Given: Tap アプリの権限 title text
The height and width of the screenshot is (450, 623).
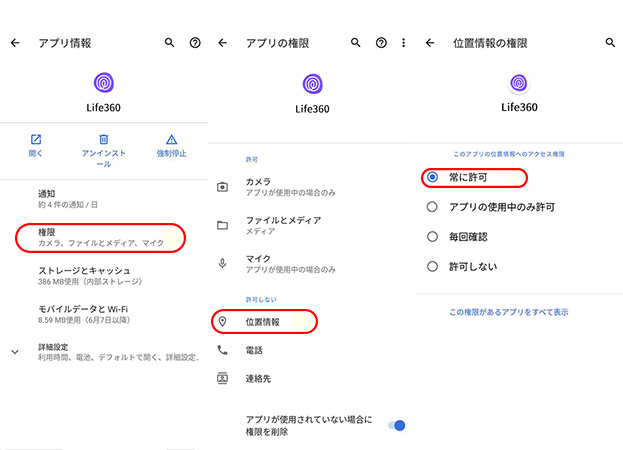Looking at the screenshot, I should 277,43.
